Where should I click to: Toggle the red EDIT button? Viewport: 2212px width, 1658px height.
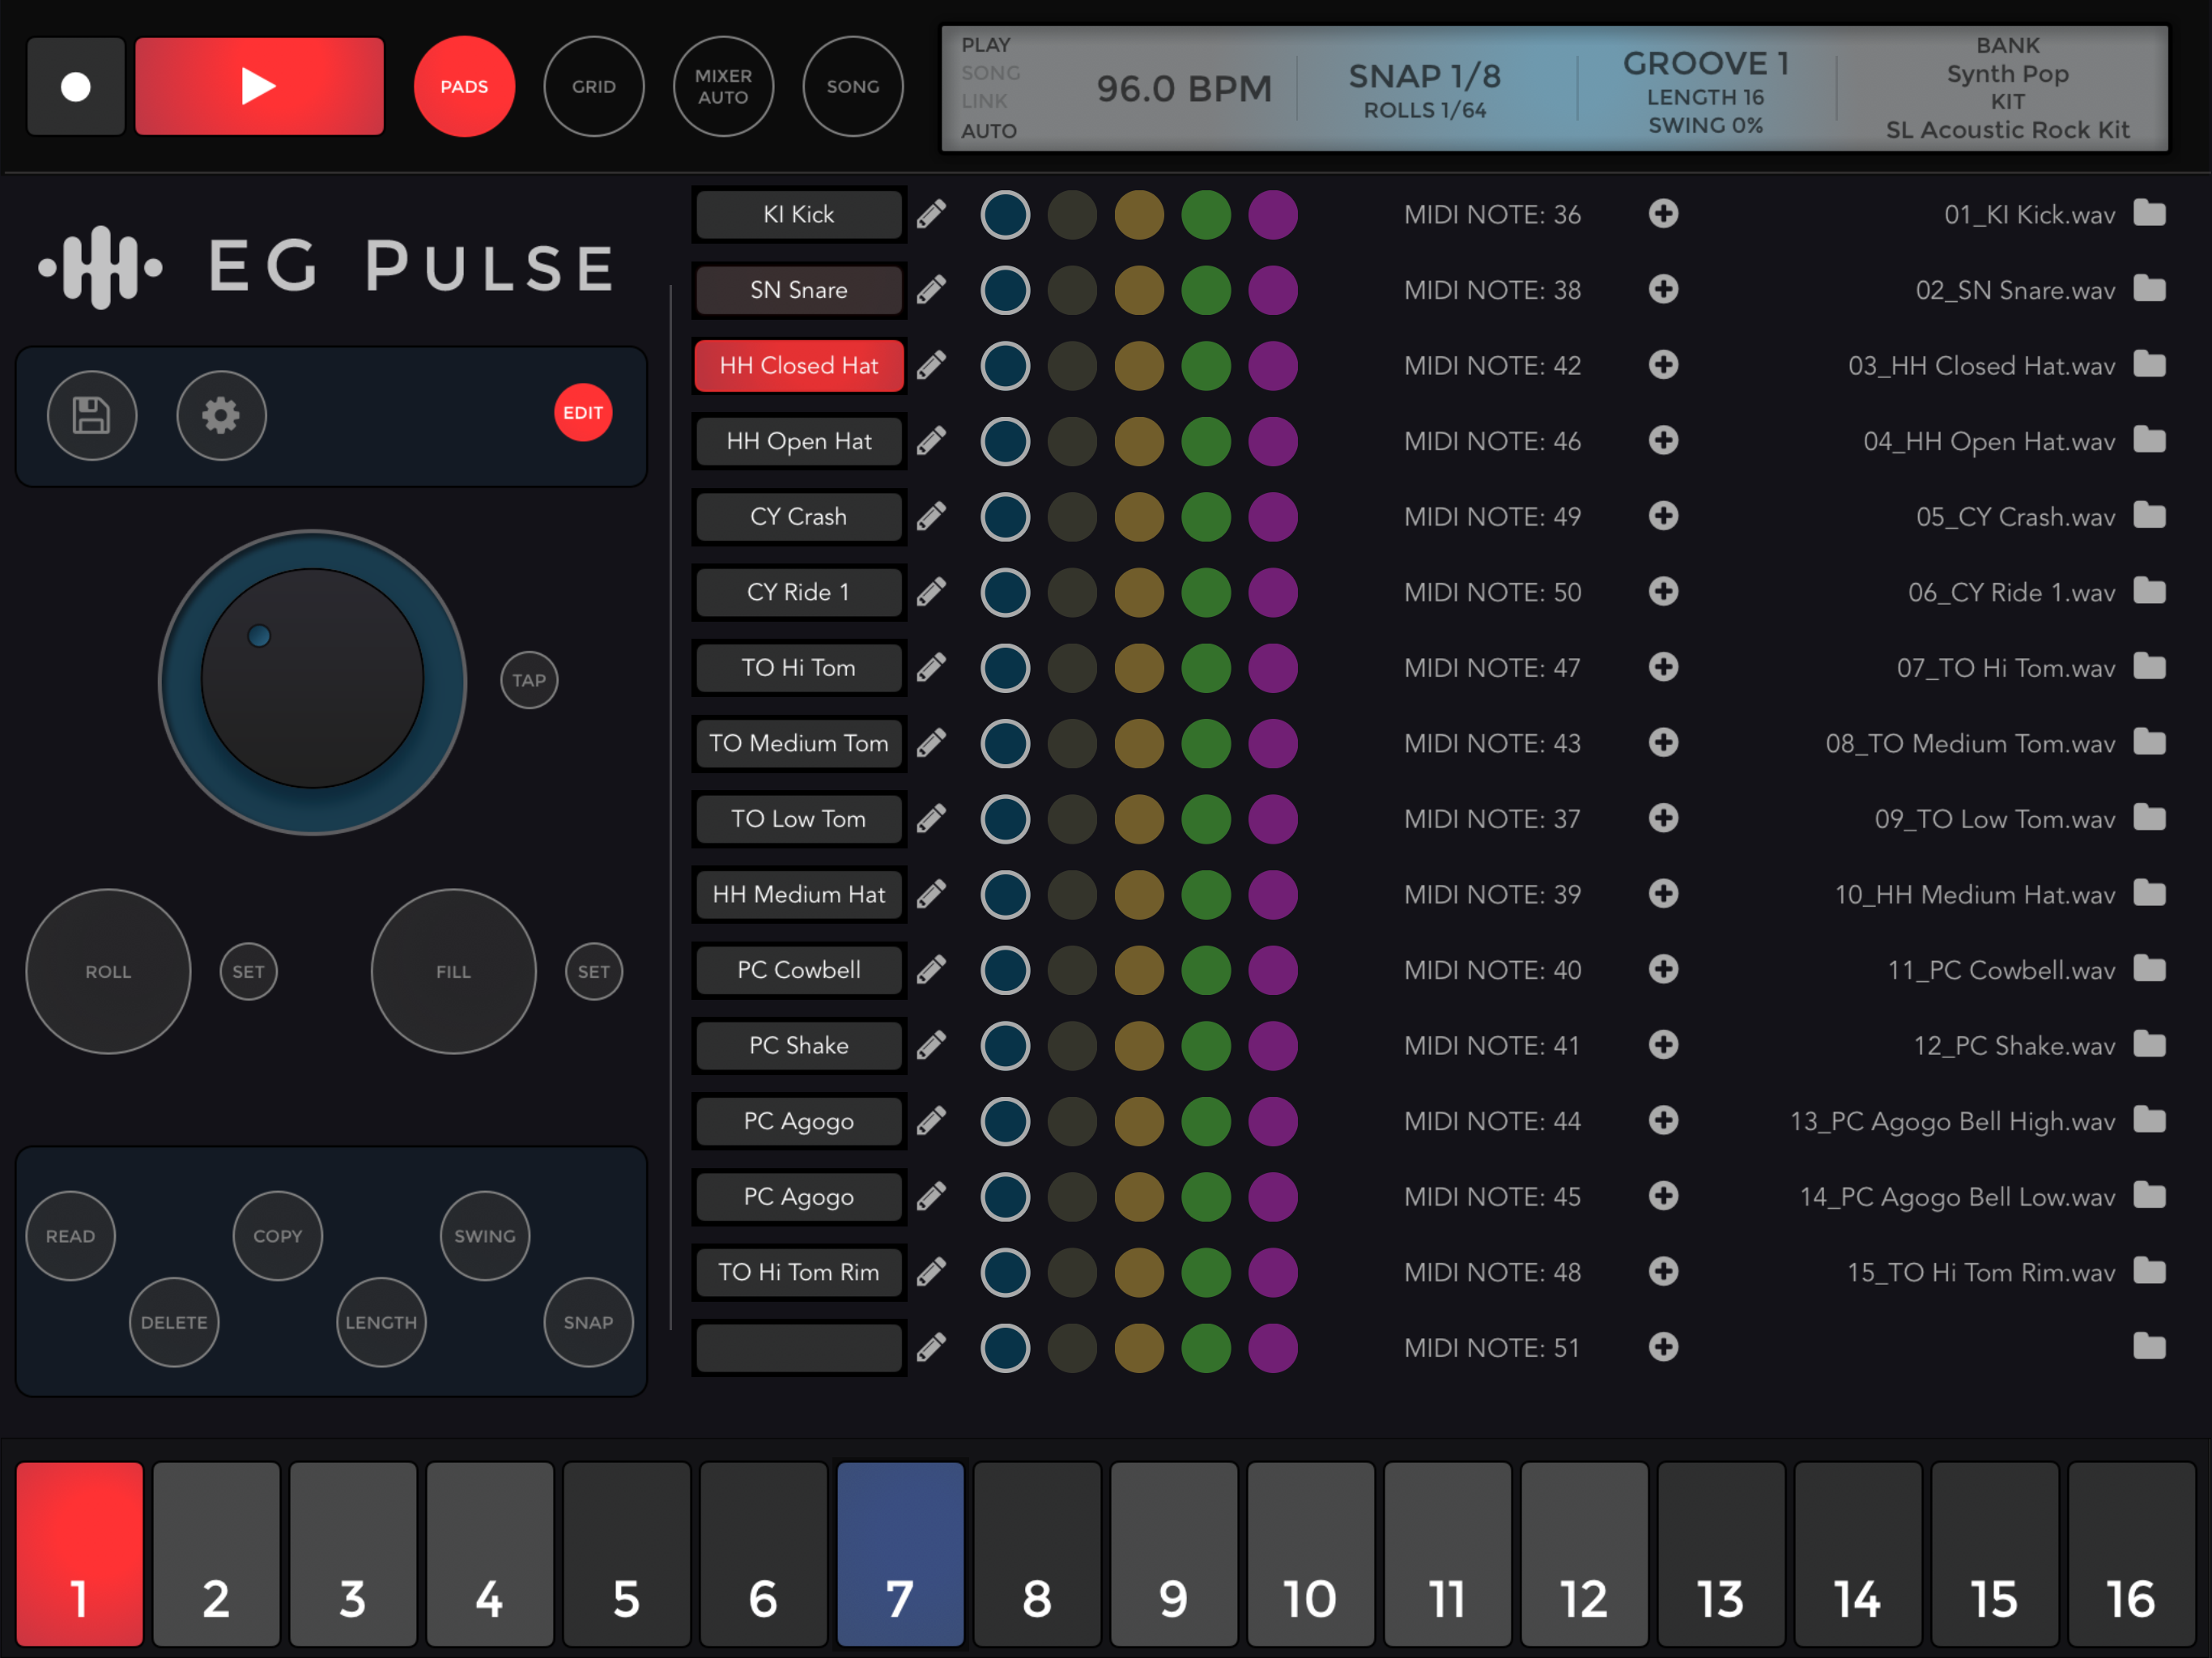point(583,413)
